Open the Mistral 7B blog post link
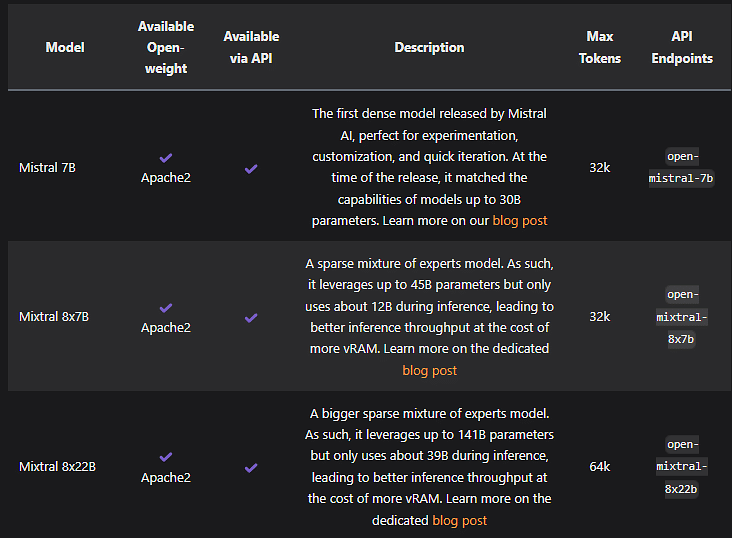732x538 pixels. (520, 220)
